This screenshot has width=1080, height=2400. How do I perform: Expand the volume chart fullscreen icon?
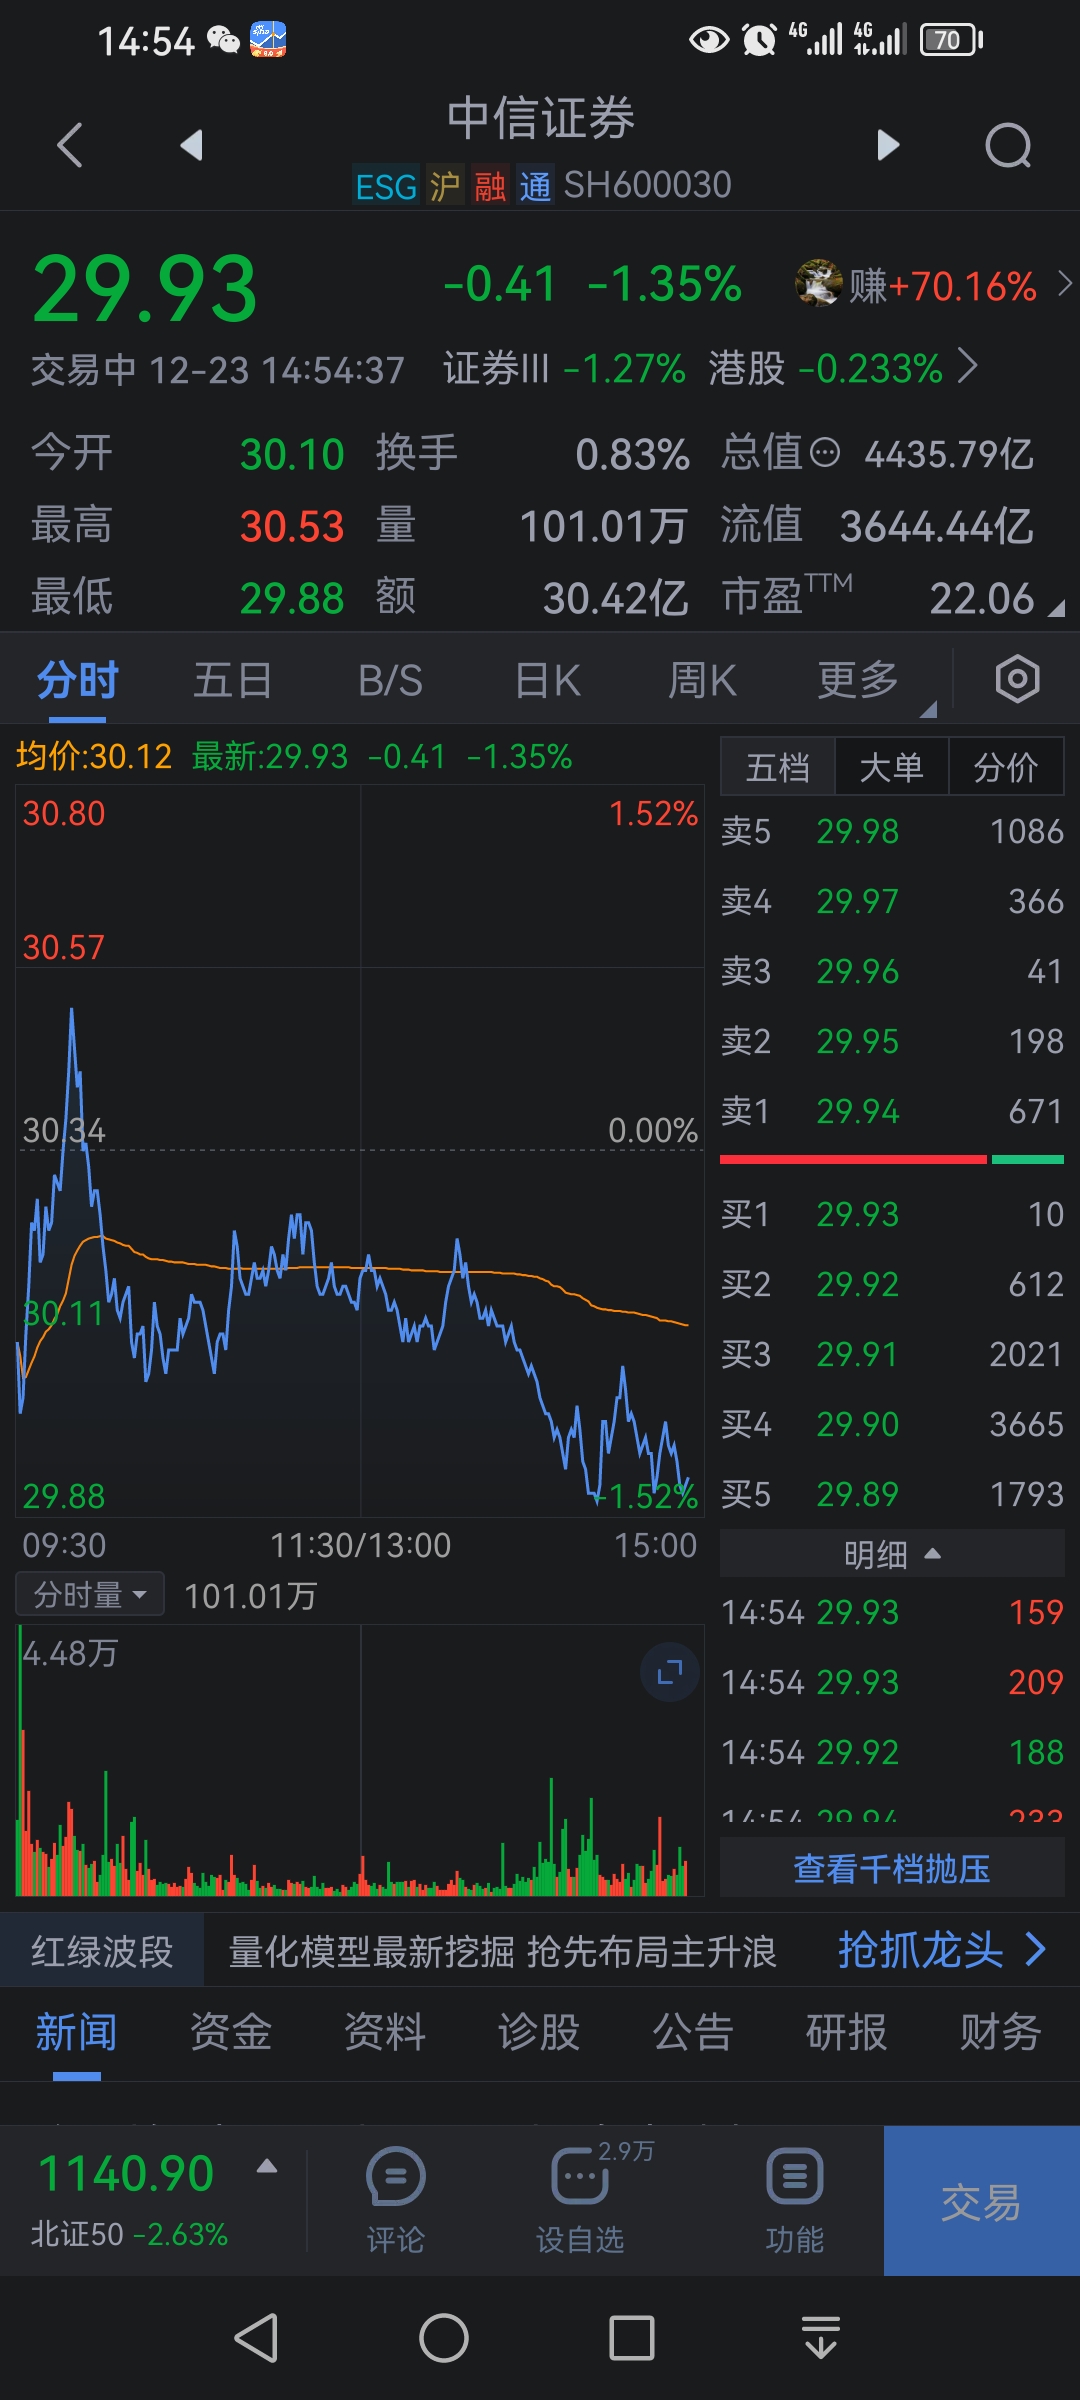[670, 1671]
